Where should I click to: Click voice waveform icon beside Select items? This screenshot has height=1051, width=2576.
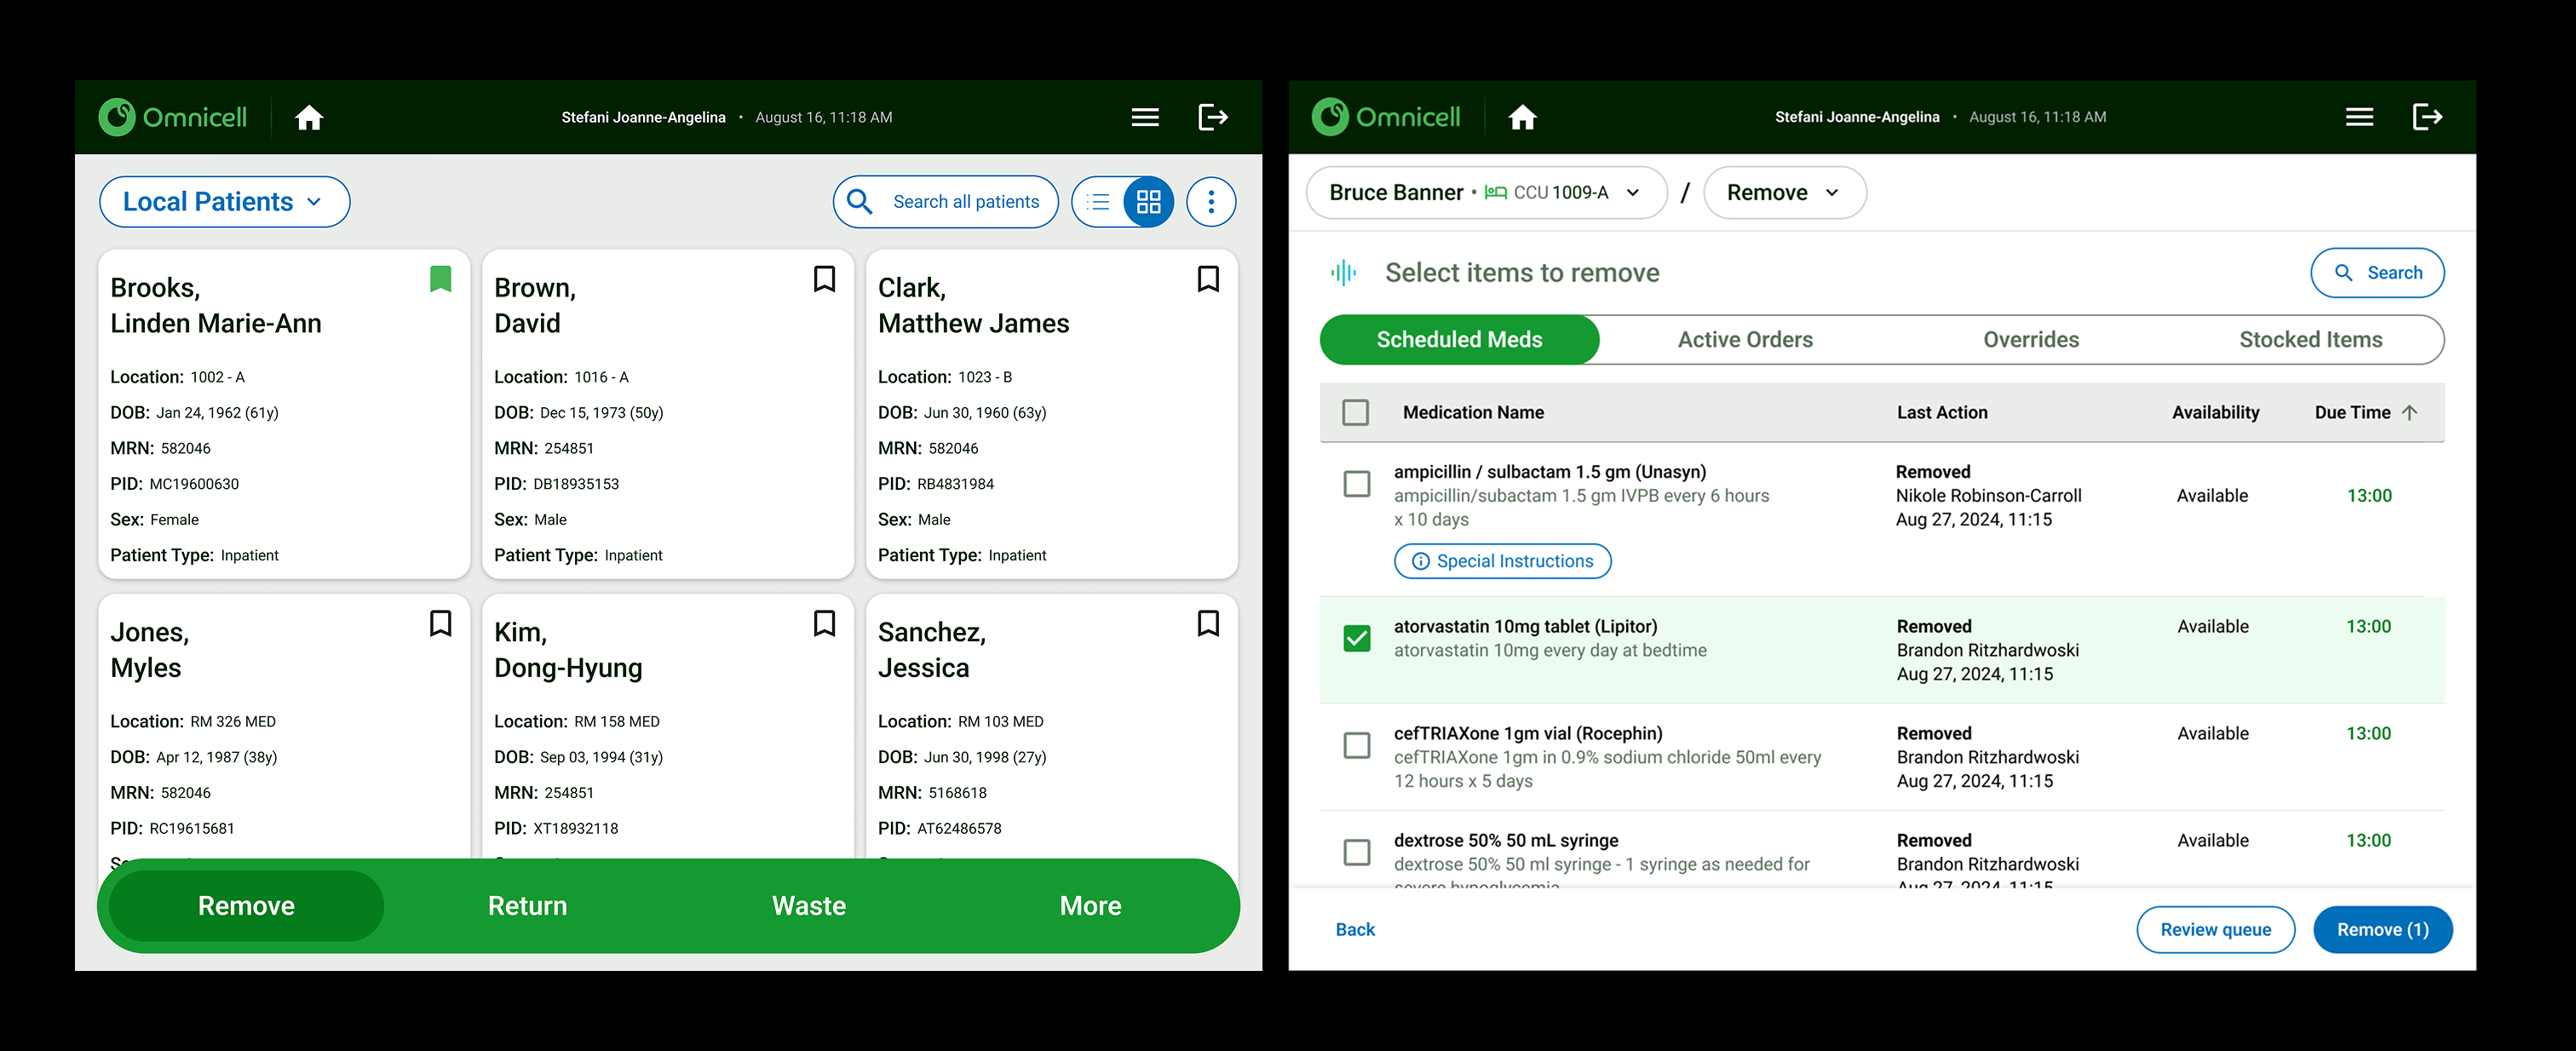1343,273
